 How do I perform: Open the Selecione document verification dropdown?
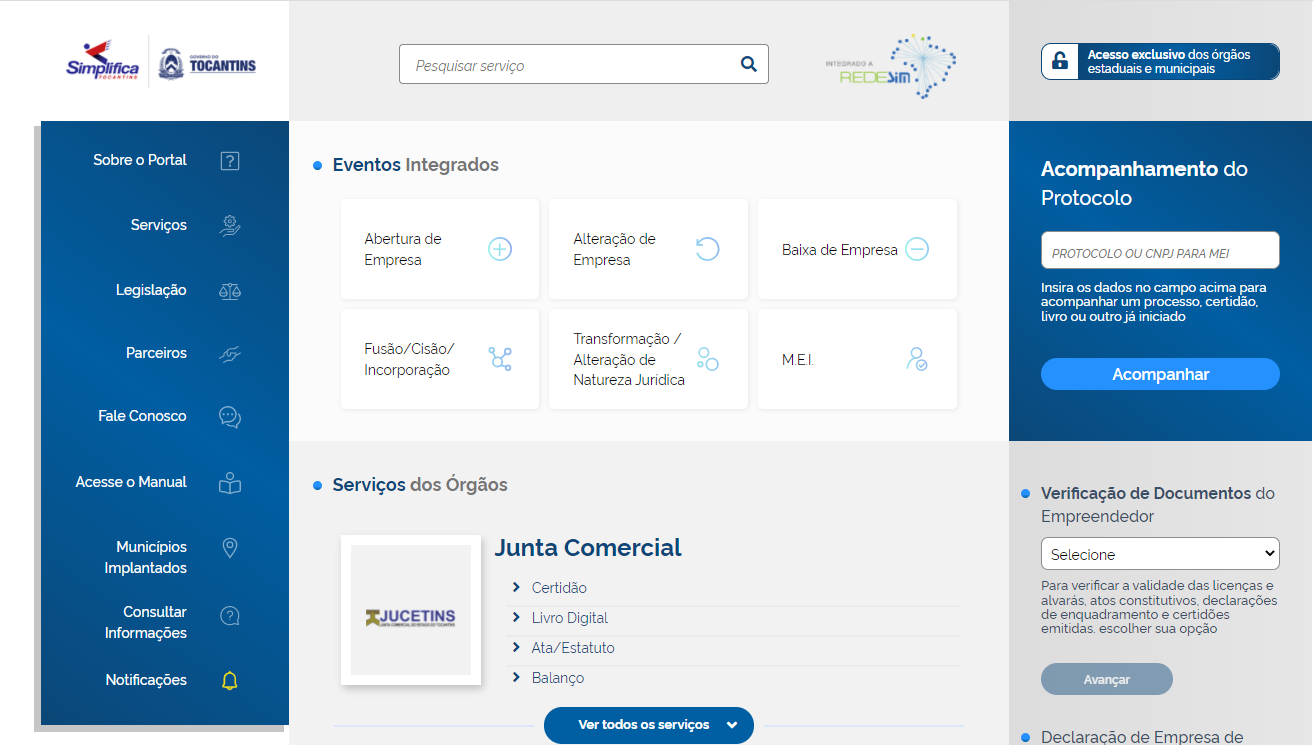coord(1160,554)
